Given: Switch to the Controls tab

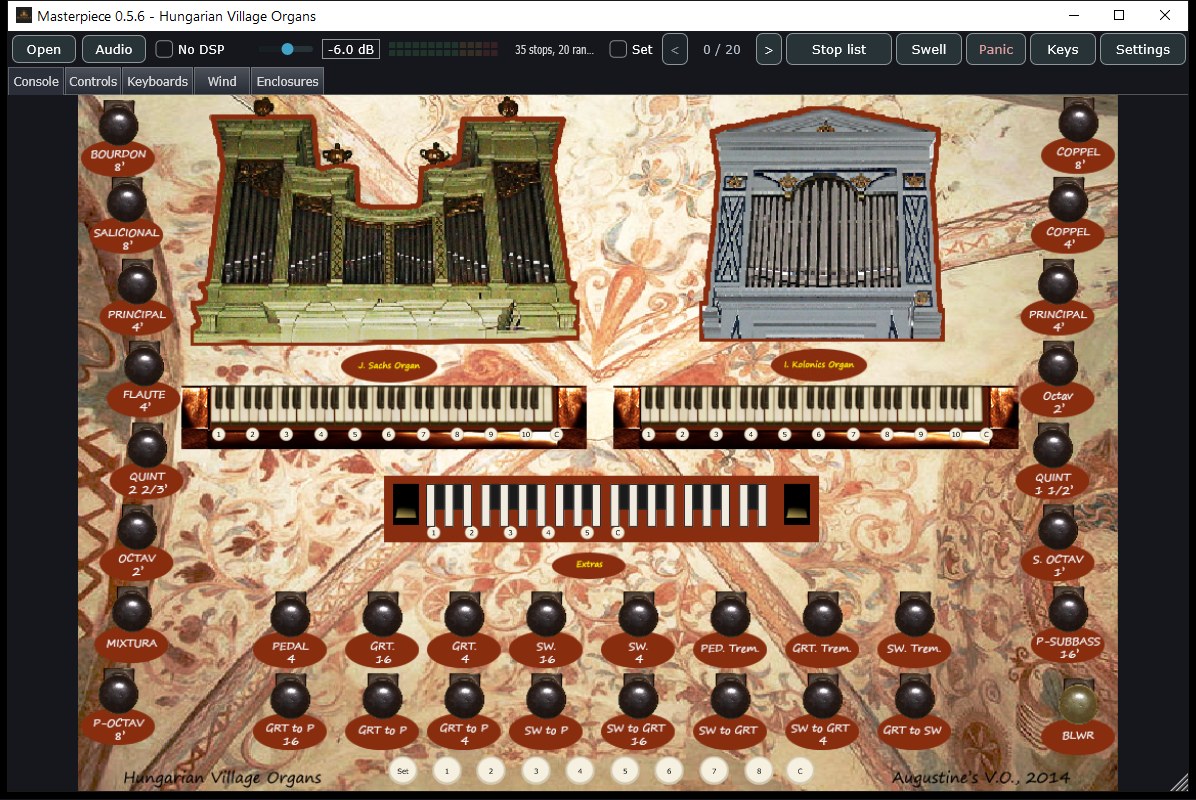Looking at the screenshot, I should pos(93,81).
